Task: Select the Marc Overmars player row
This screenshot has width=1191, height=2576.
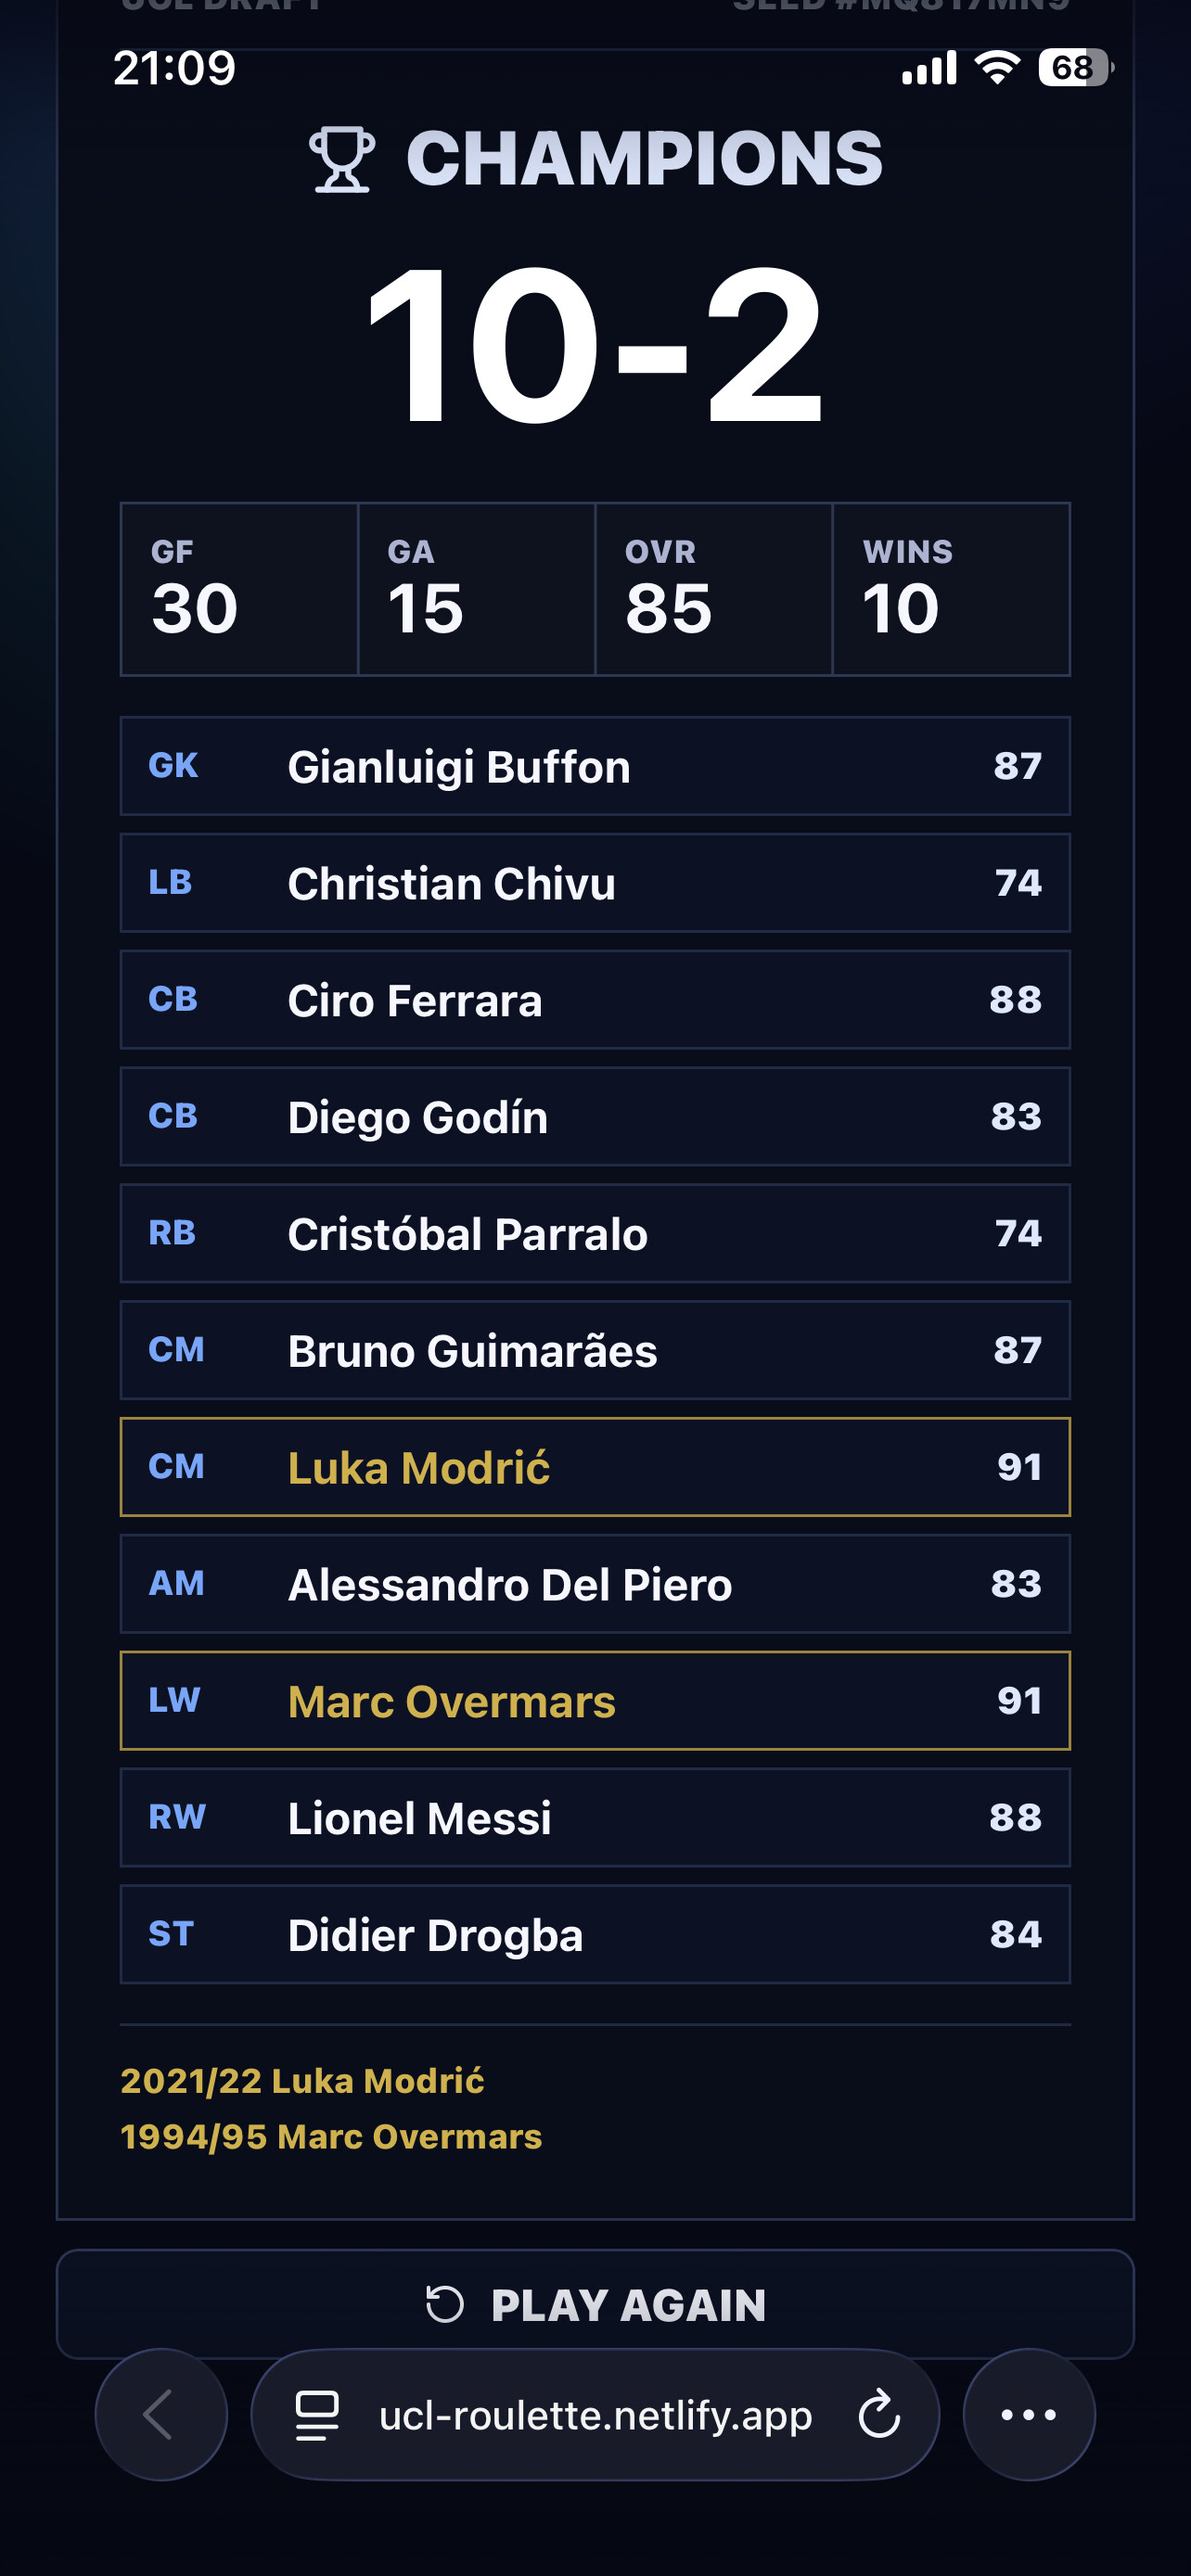Action: (x=595, y=1701)
